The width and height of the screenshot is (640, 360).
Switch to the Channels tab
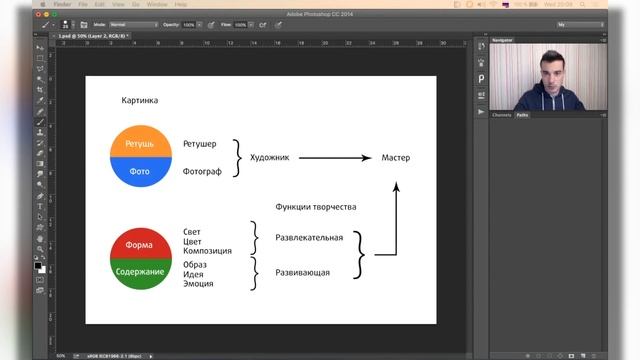pyautogui.click(x=502, y=115)
